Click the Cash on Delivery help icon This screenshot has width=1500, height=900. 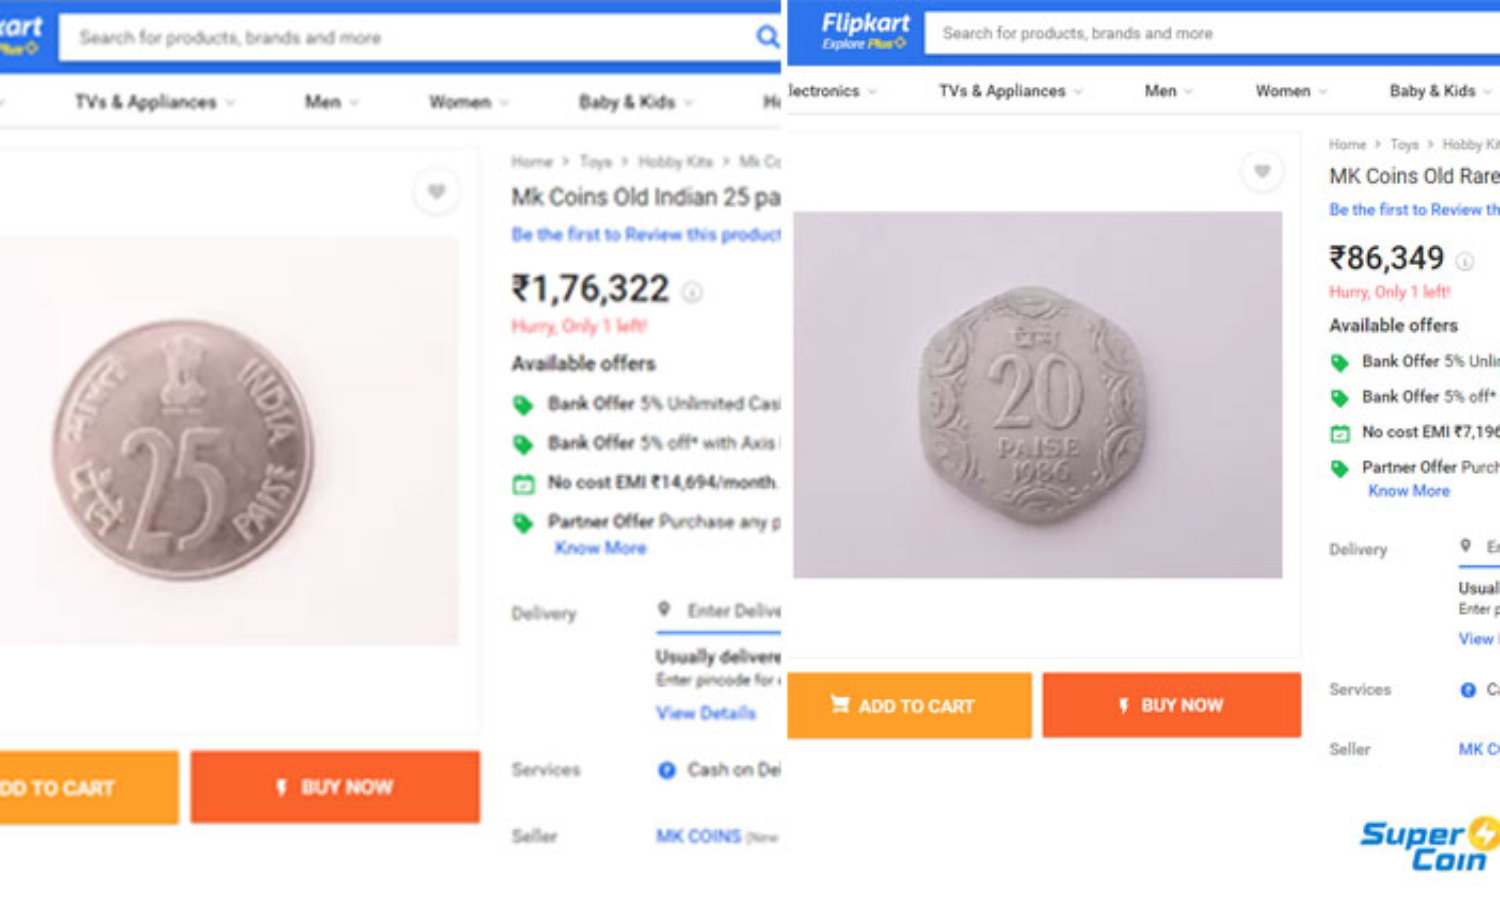667,770
